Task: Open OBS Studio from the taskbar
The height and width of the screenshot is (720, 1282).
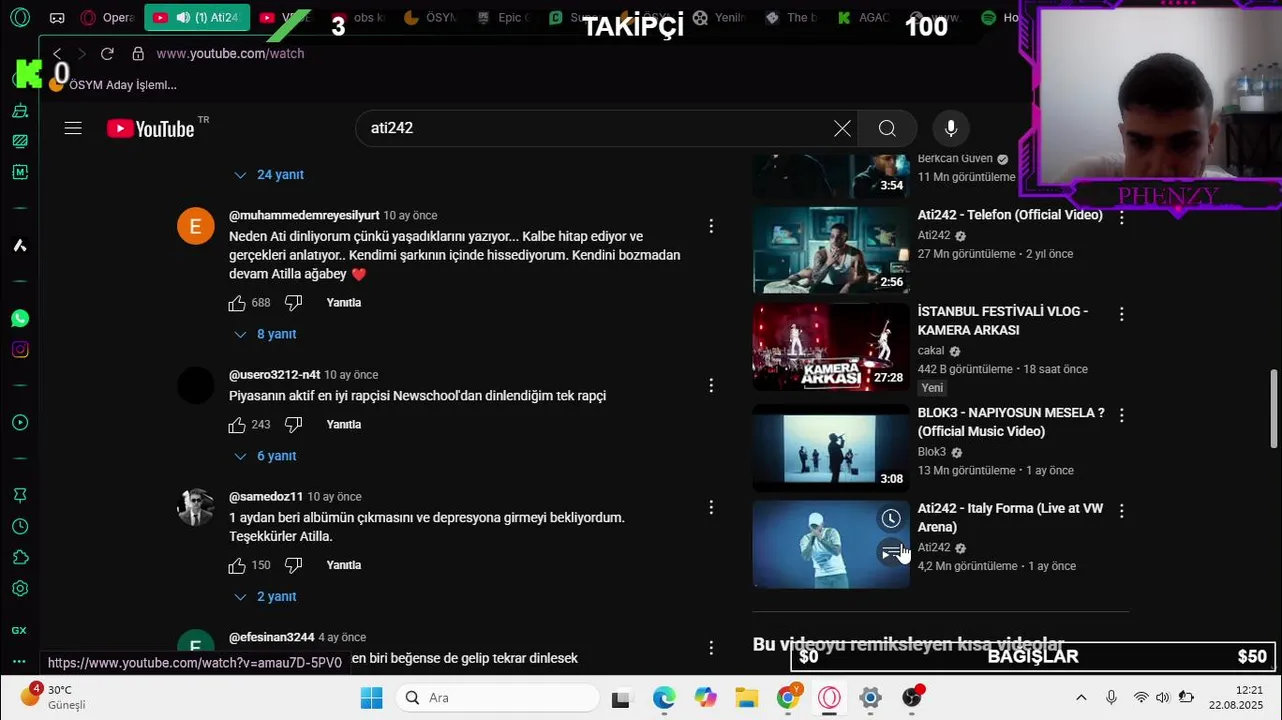Action: point(912,698)
